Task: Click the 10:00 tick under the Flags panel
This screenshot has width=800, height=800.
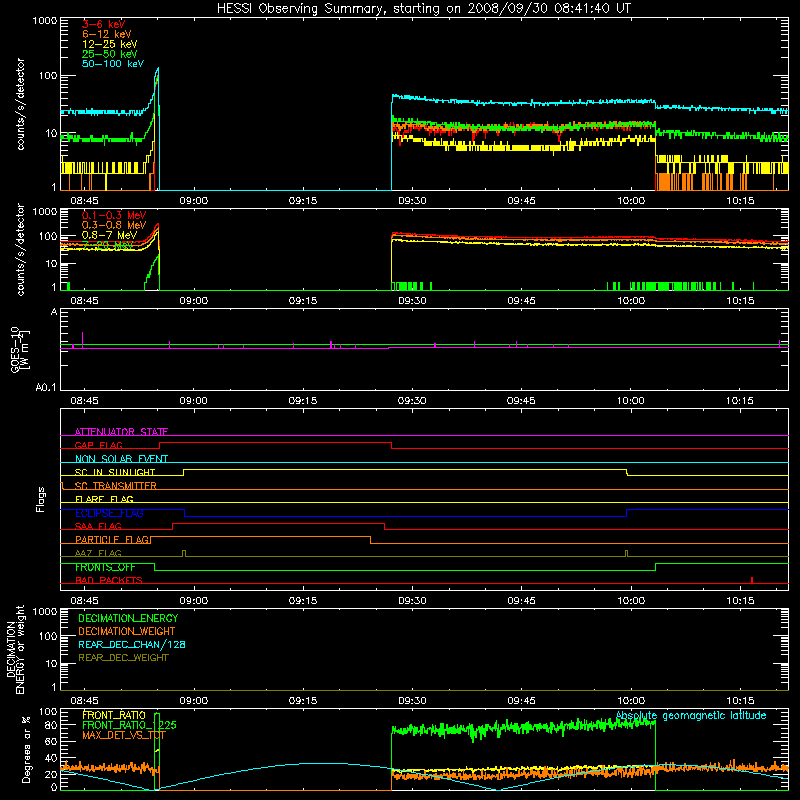Action: coord(631,601)
